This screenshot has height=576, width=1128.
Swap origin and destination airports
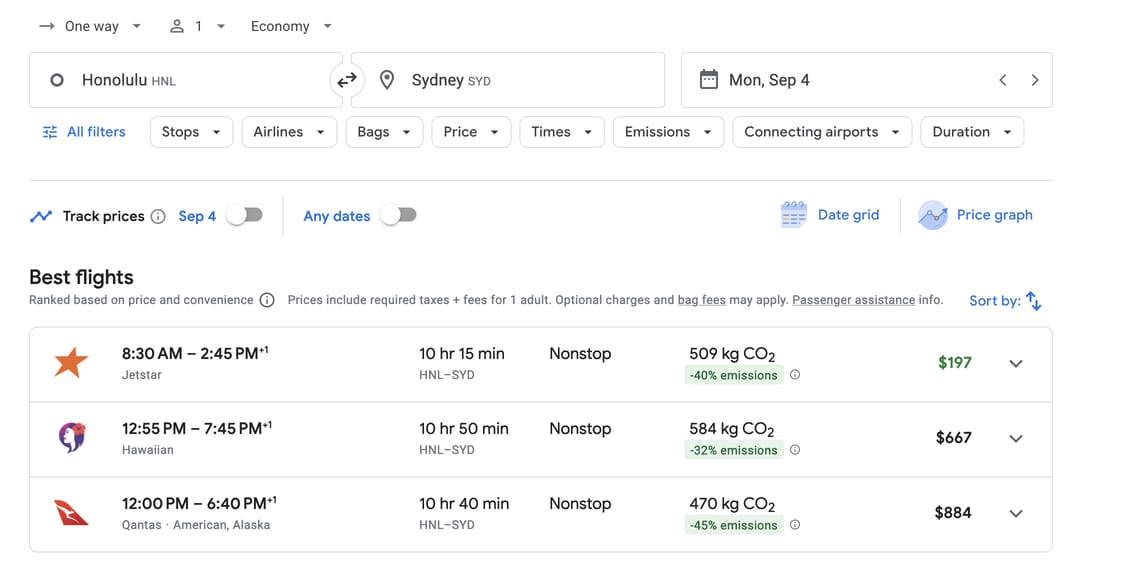347,80
